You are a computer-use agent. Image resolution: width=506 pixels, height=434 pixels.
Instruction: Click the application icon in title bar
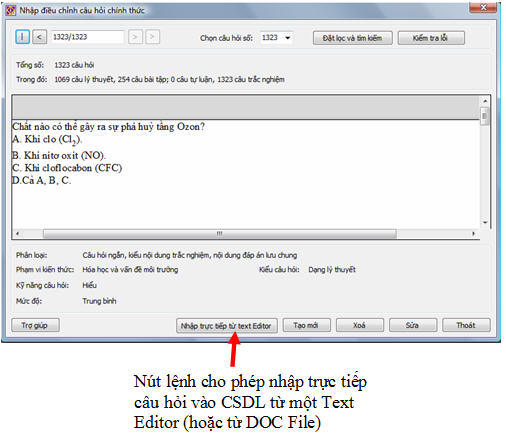click(11, 11)
